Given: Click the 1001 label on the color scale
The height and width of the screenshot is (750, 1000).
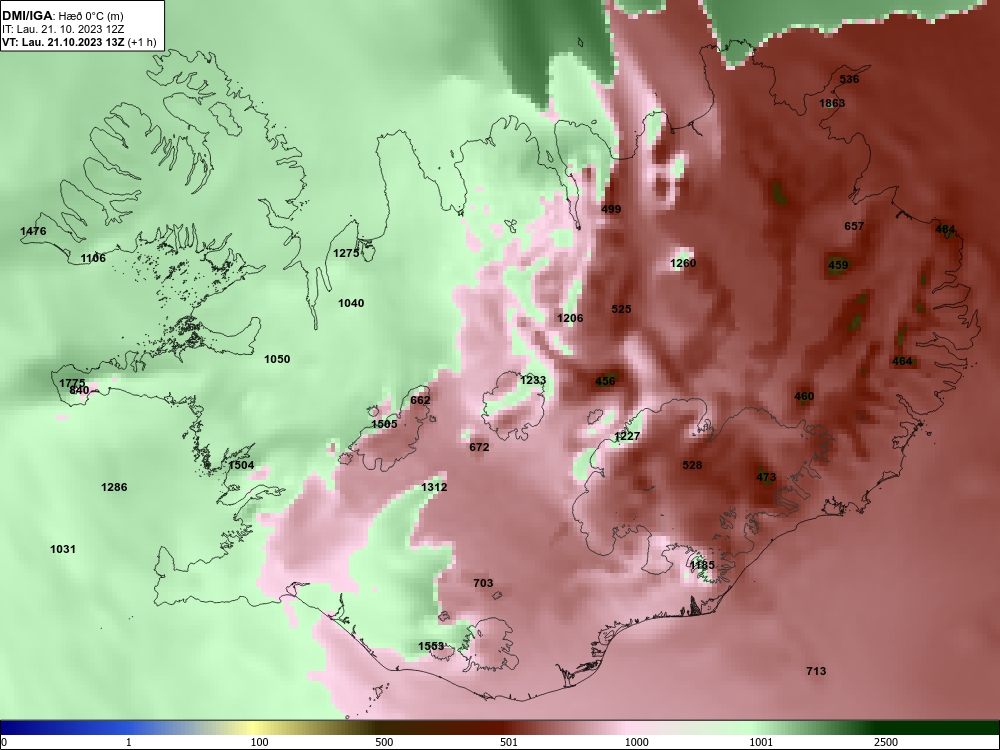Looking at the screenshot, I should (761, 742).
